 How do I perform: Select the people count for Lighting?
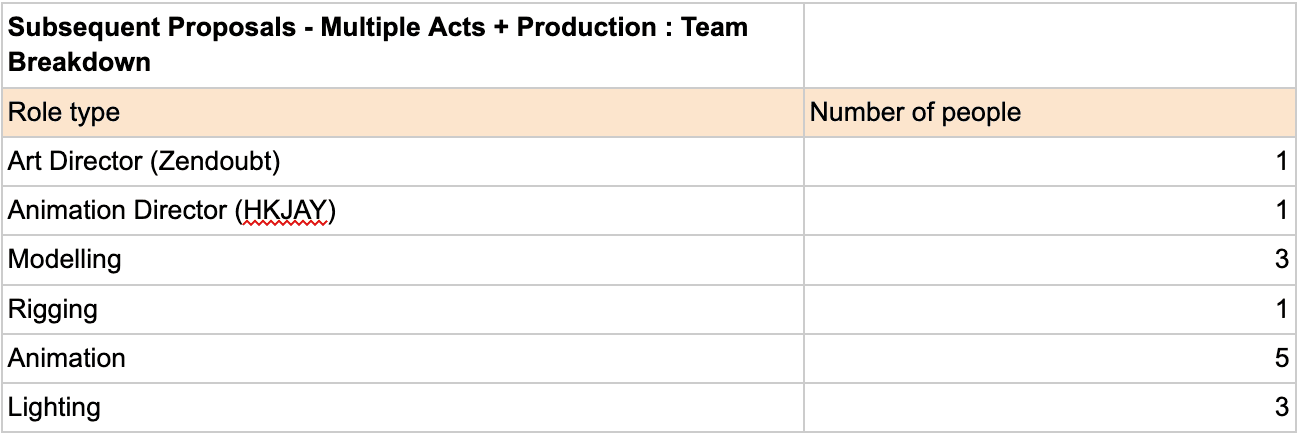point(1048,407)
